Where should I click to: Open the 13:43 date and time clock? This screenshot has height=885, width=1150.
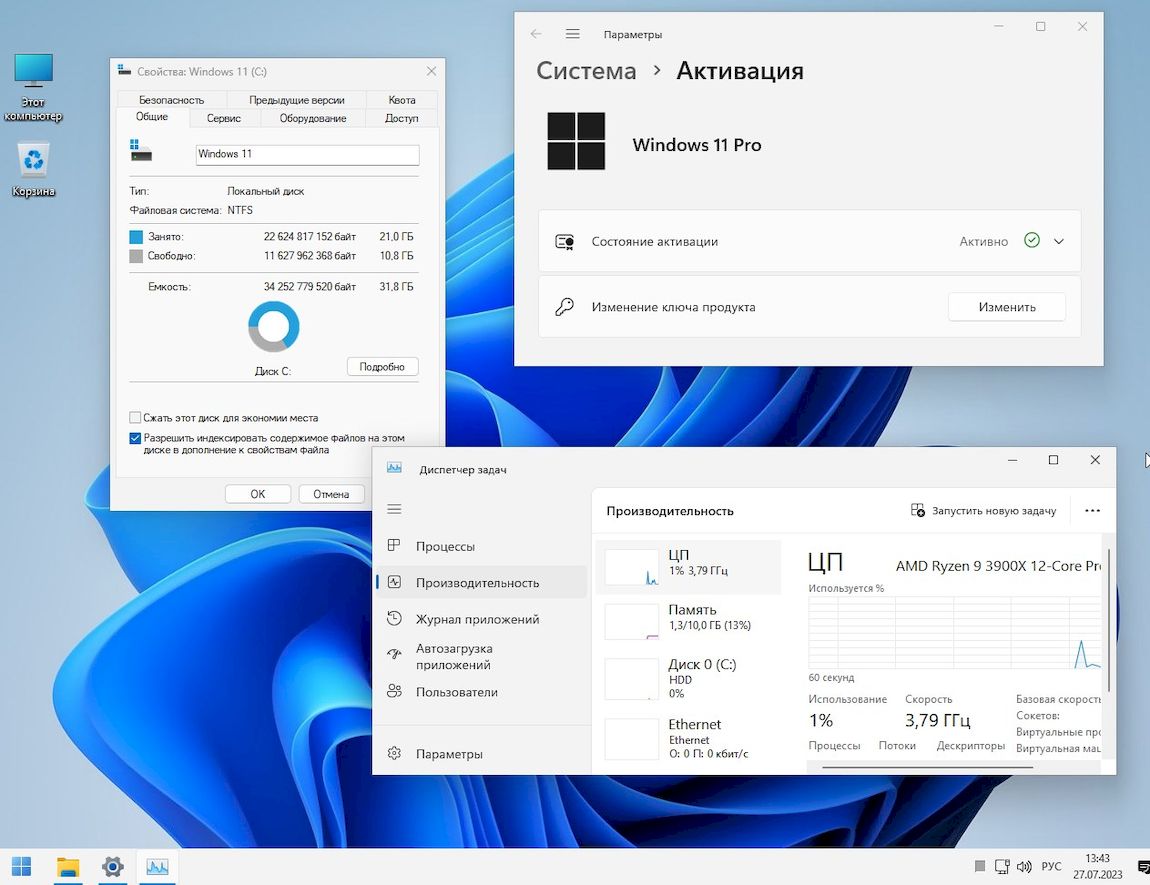pyautogui.click(x=1097, y=866)
